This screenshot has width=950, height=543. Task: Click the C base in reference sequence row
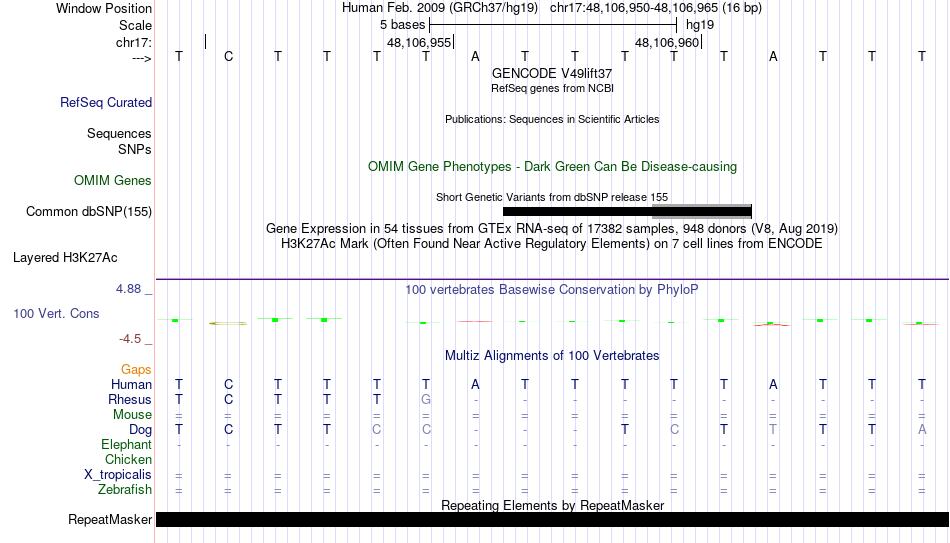point(228,56)
